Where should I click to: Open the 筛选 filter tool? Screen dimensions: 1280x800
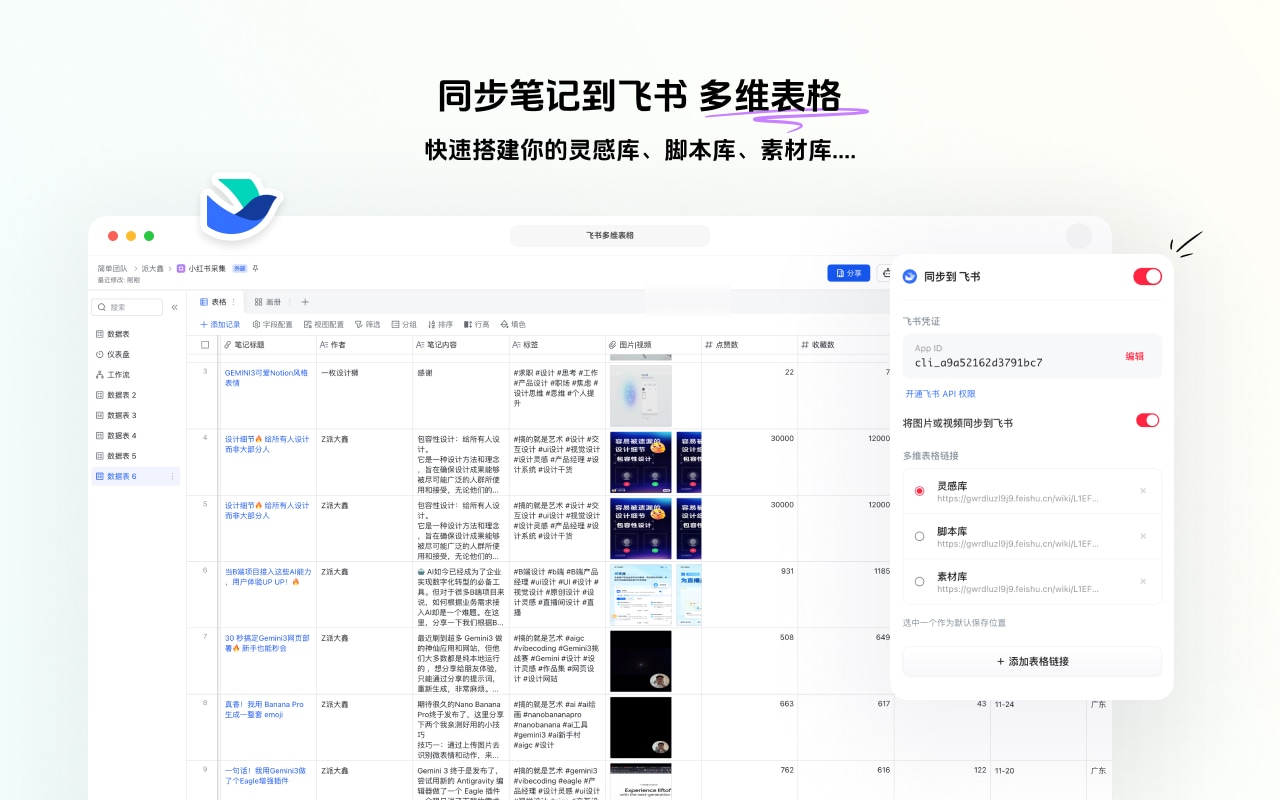(367, 324)
